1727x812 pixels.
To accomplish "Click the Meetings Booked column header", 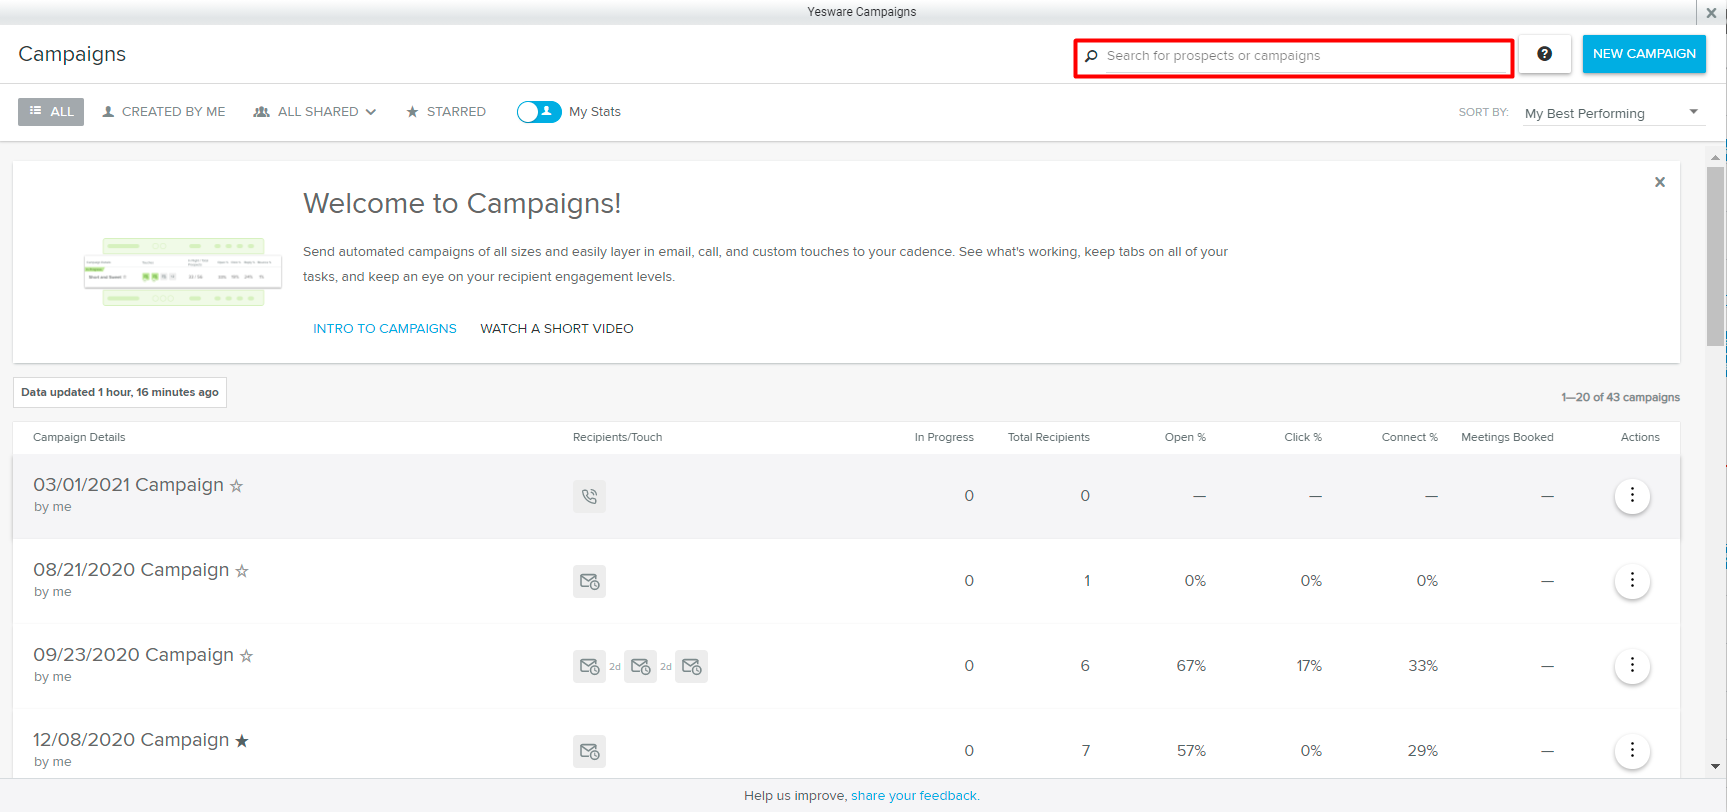I will (x=1507, y=437).
